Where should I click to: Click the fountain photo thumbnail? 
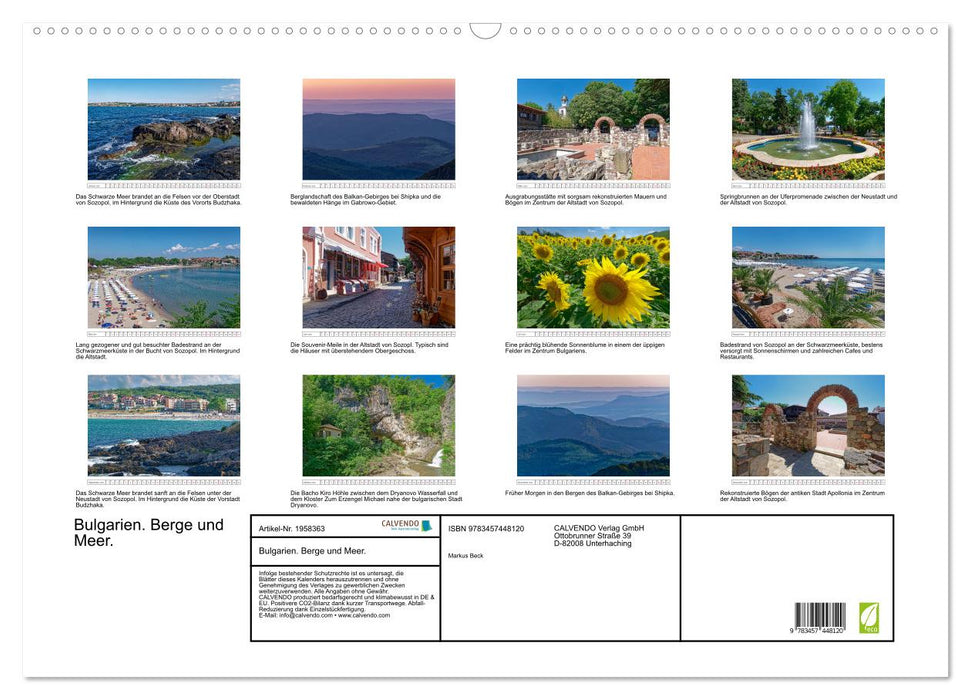(x=808, y=130)
